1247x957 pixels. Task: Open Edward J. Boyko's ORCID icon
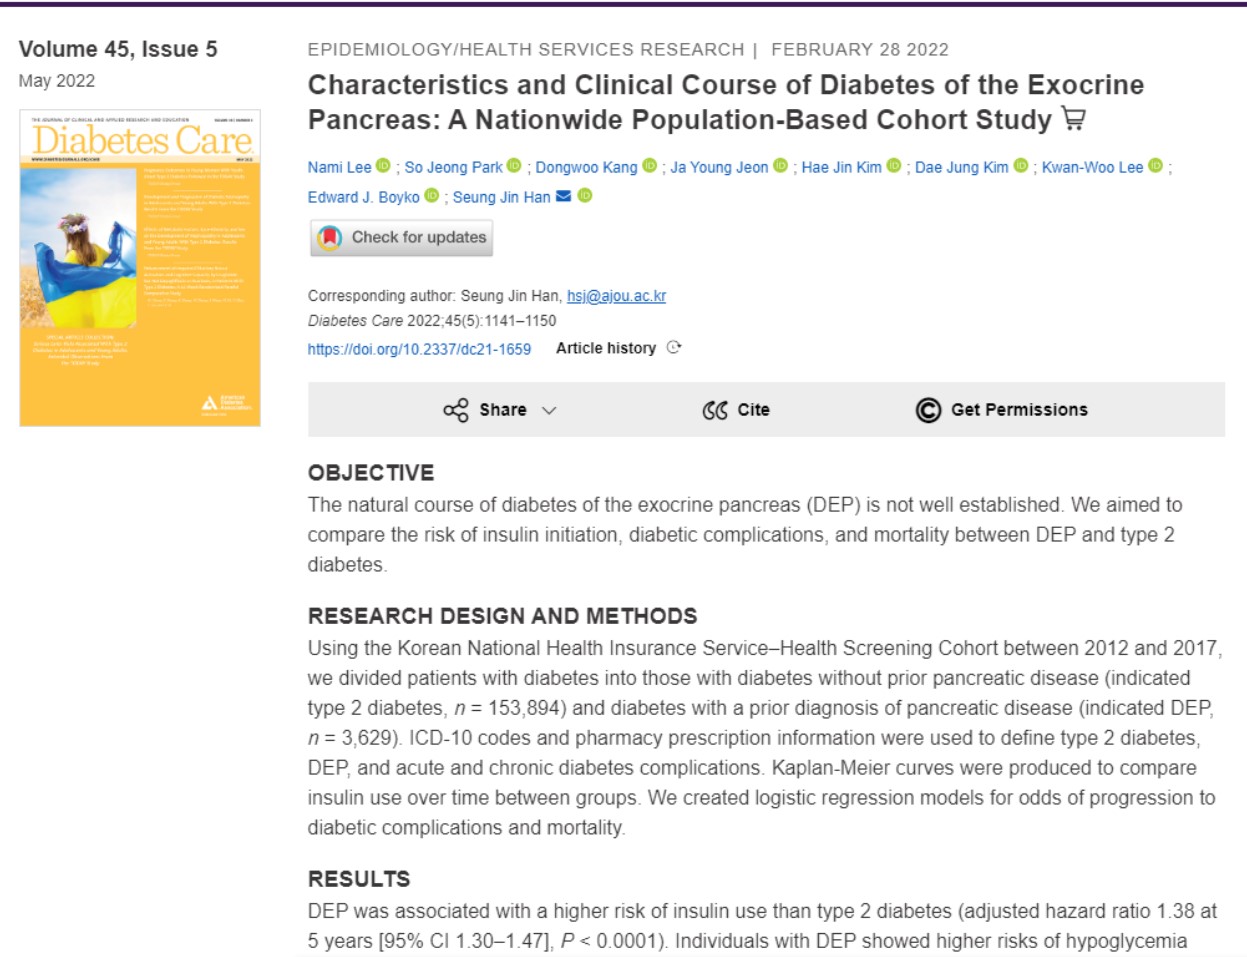(432, 196)
